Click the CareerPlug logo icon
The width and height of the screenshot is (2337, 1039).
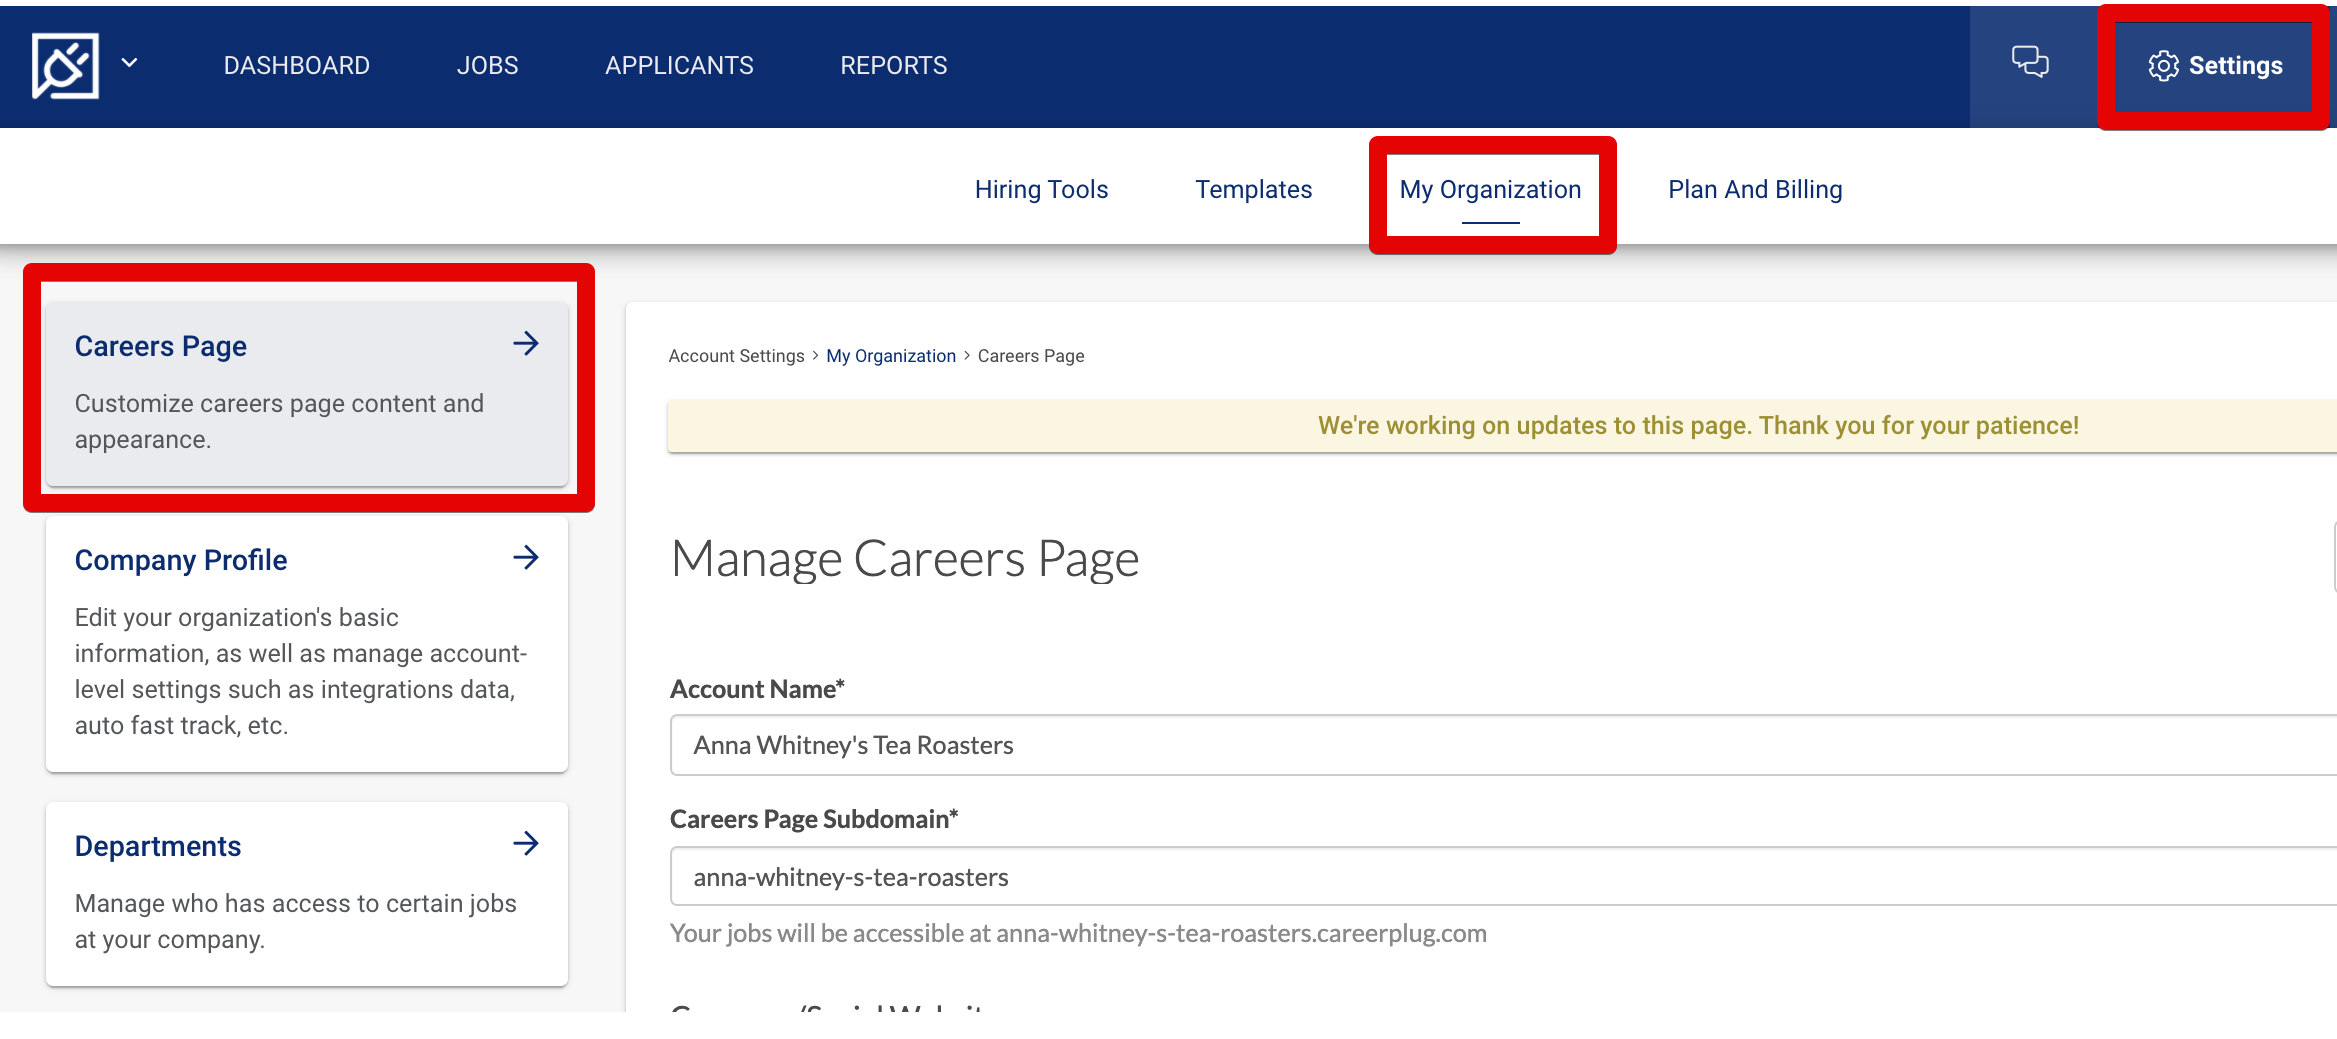pyautogui.click(x=65, y=66)
